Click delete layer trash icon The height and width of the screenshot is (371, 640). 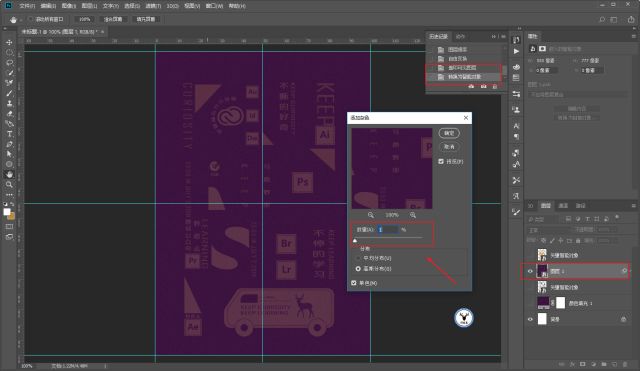(x=625, y=364)
